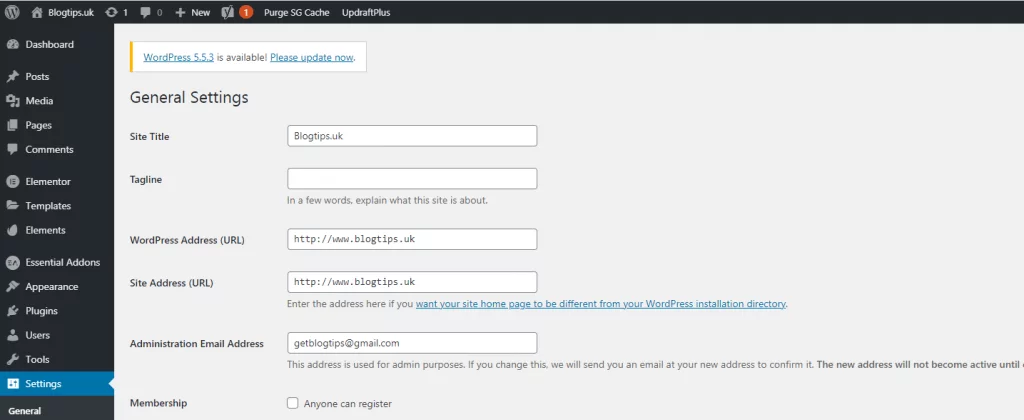Click the WordPress Address (URL) field
Screen dimensions: 1024x420
point(412,239)
